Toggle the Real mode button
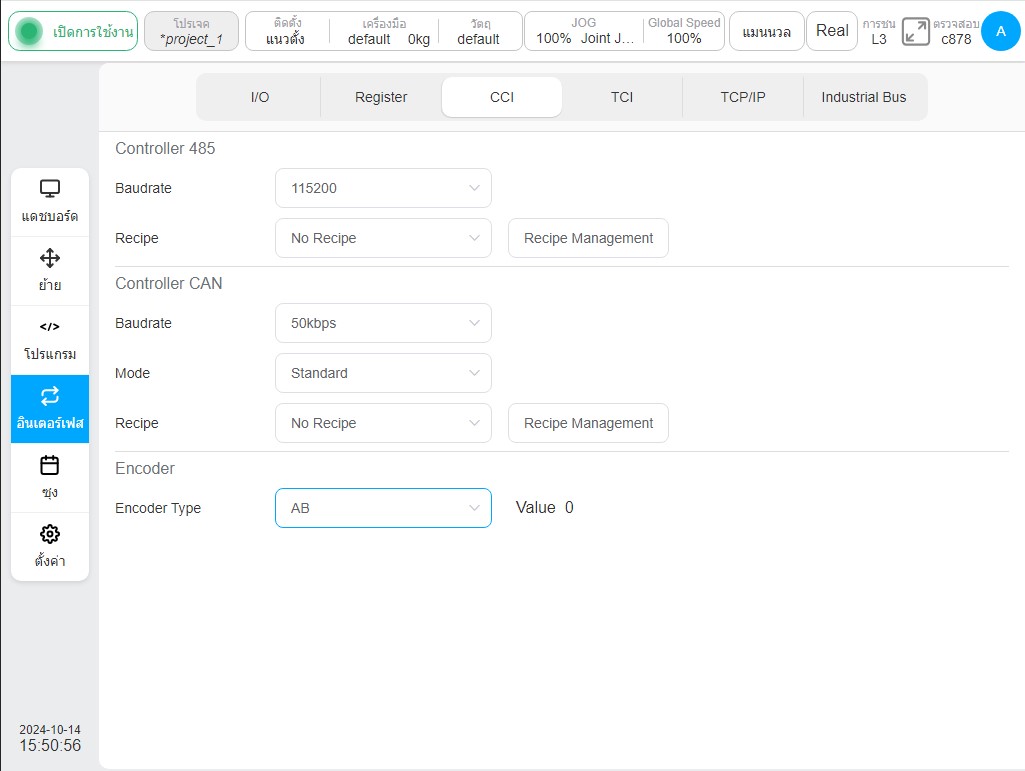 coord(832,31)
